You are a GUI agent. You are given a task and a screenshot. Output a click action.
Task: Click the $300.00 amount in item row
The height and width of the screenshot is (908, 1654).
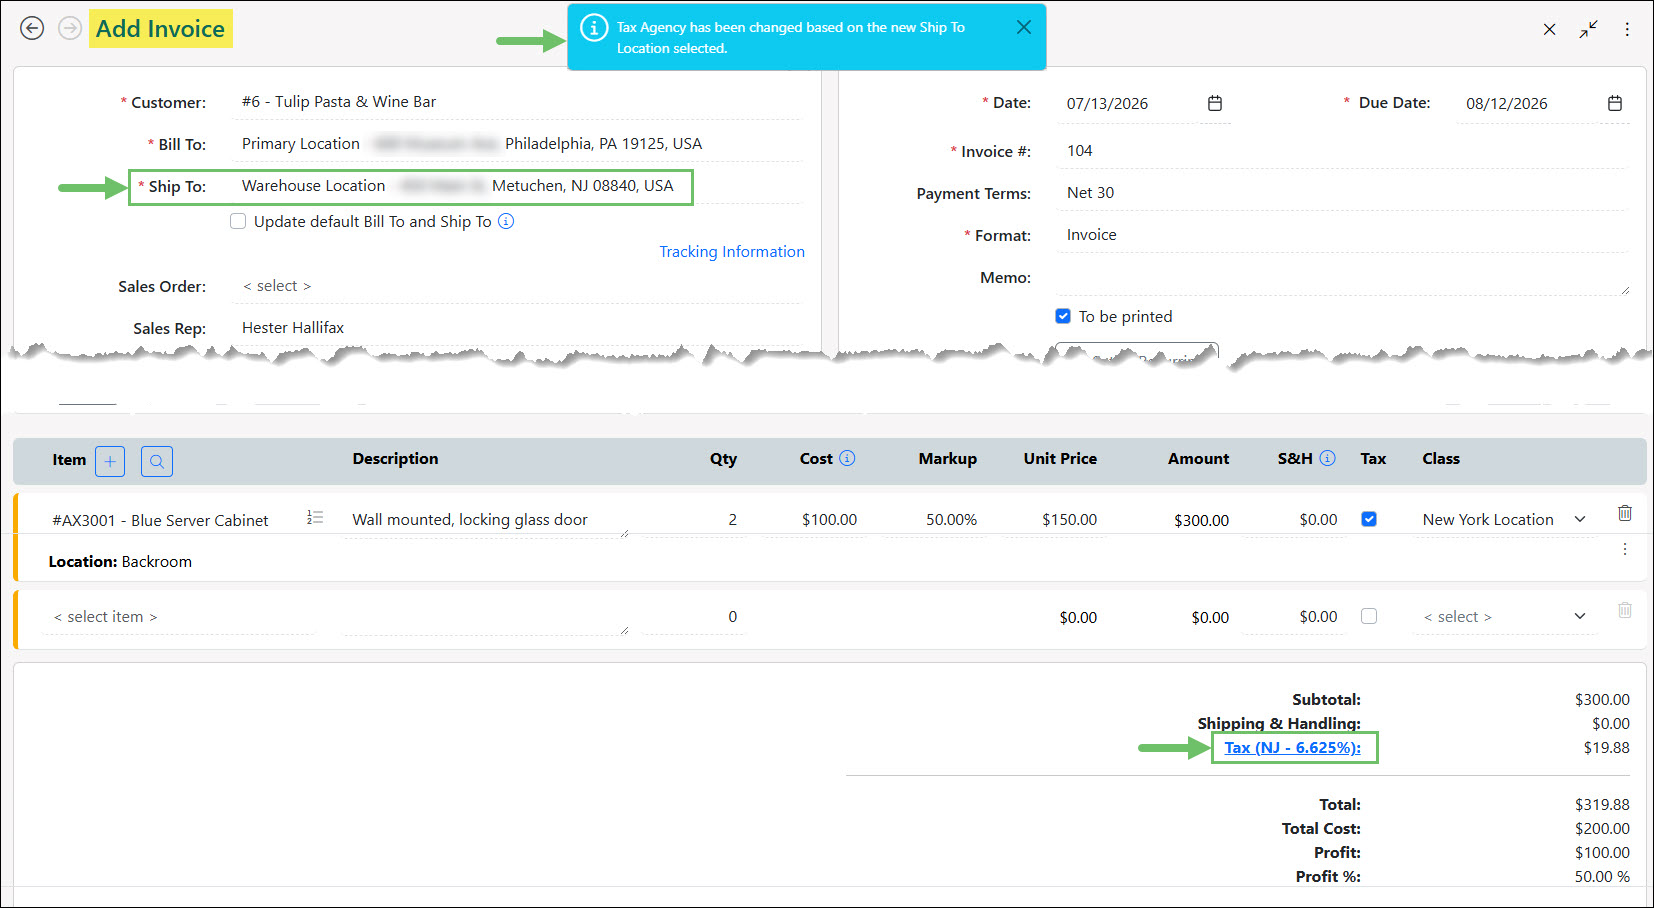click(x=1201, y=521)
